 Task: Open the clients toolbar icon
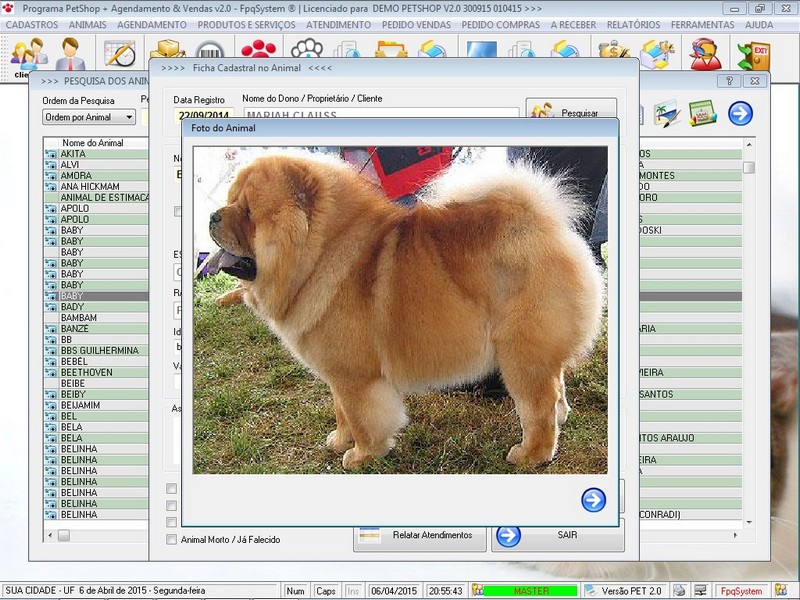point(29,55)
